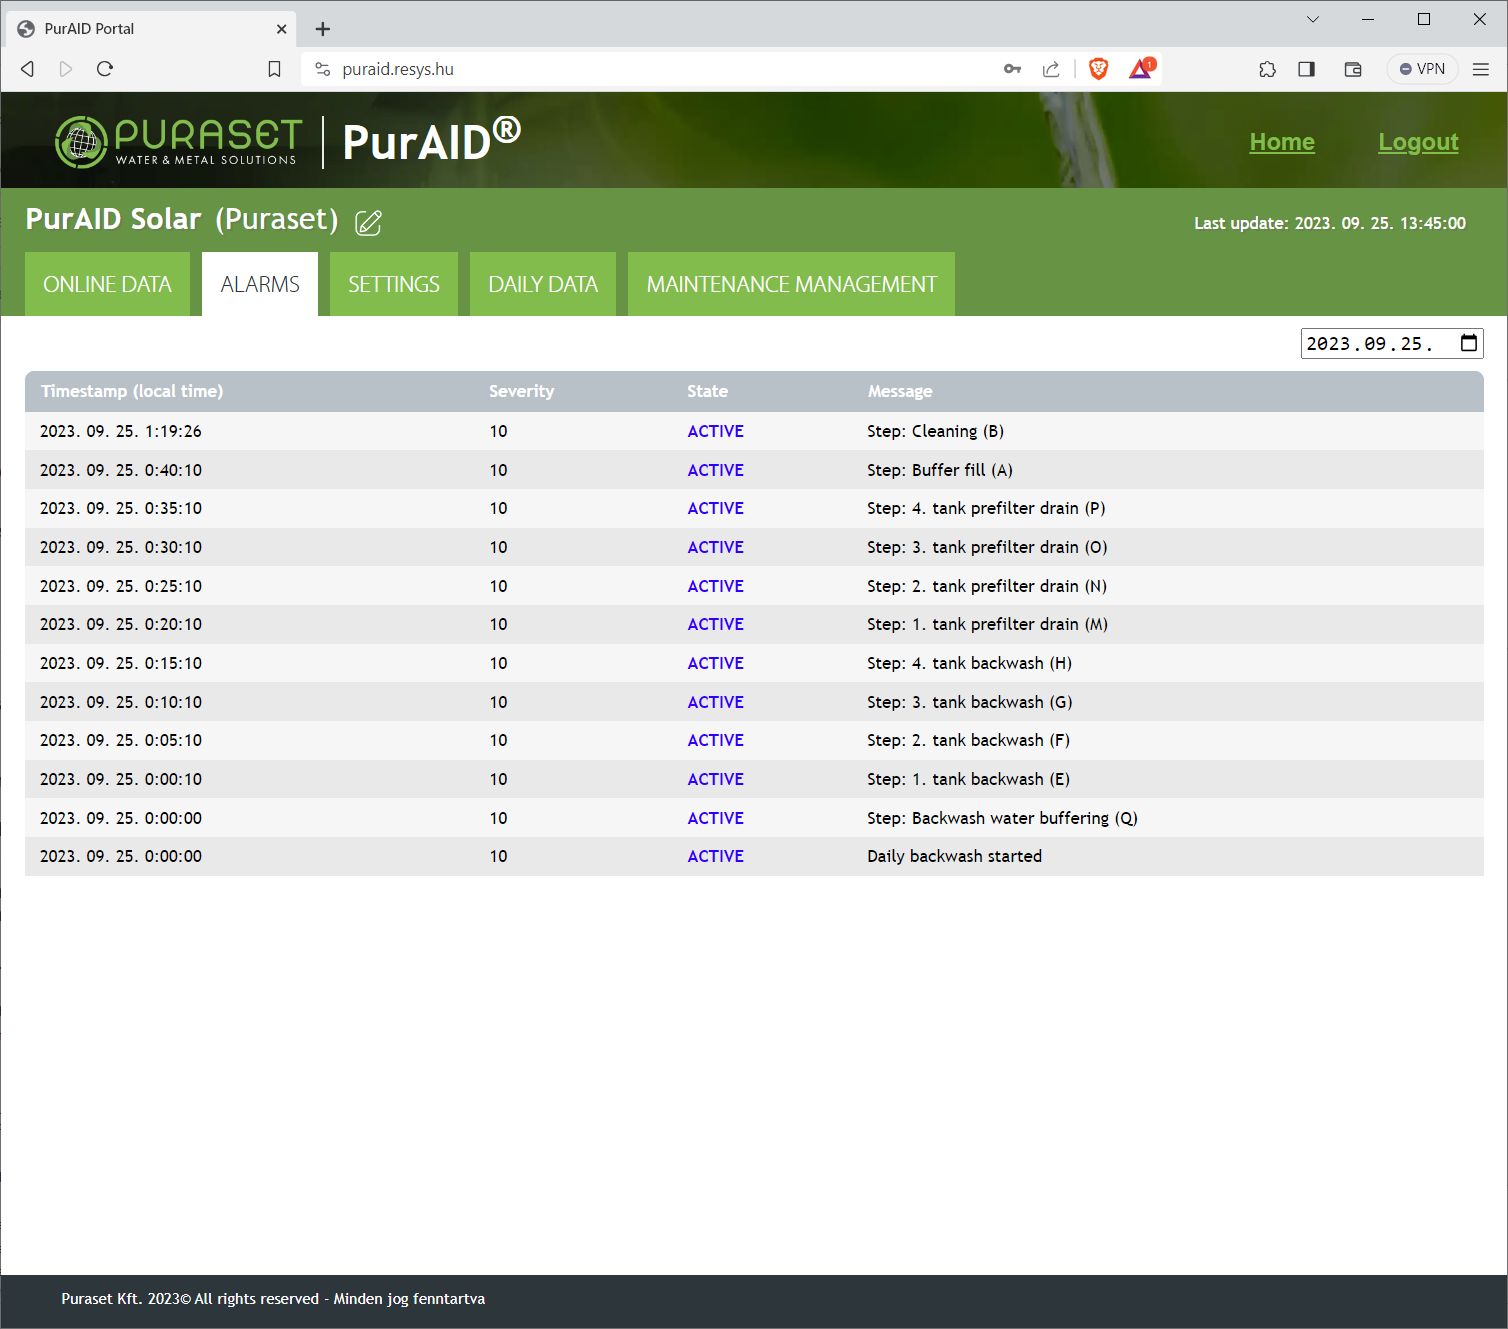This screenshot has width=1508, height=1329.
Task: Click the edit pencil icon beside PurAID Solar
Action: pos(368,222)
